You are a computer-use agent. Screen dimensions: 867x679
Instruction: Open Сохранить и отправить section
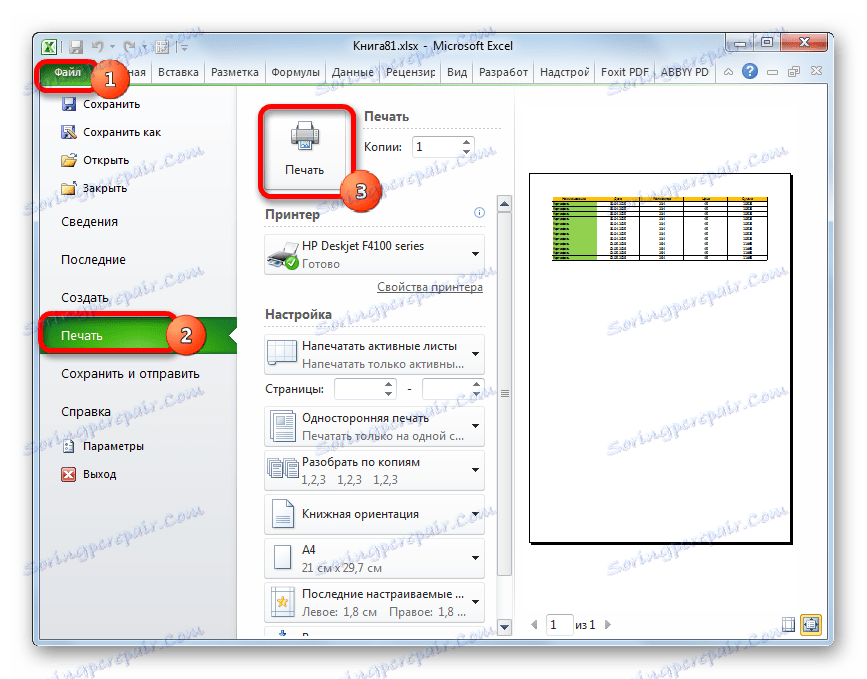pyautogui.click(x=130, y=374)
